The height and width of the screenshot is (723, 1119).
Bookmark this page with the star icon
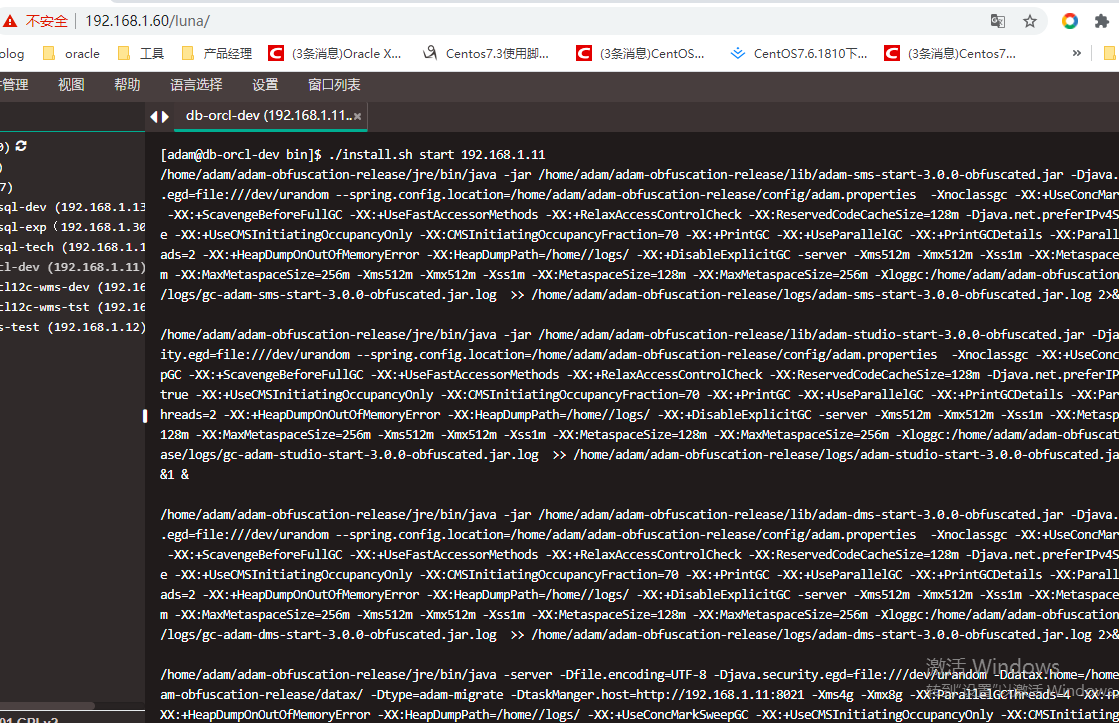pyautogui.click(x=1030, y=21)
